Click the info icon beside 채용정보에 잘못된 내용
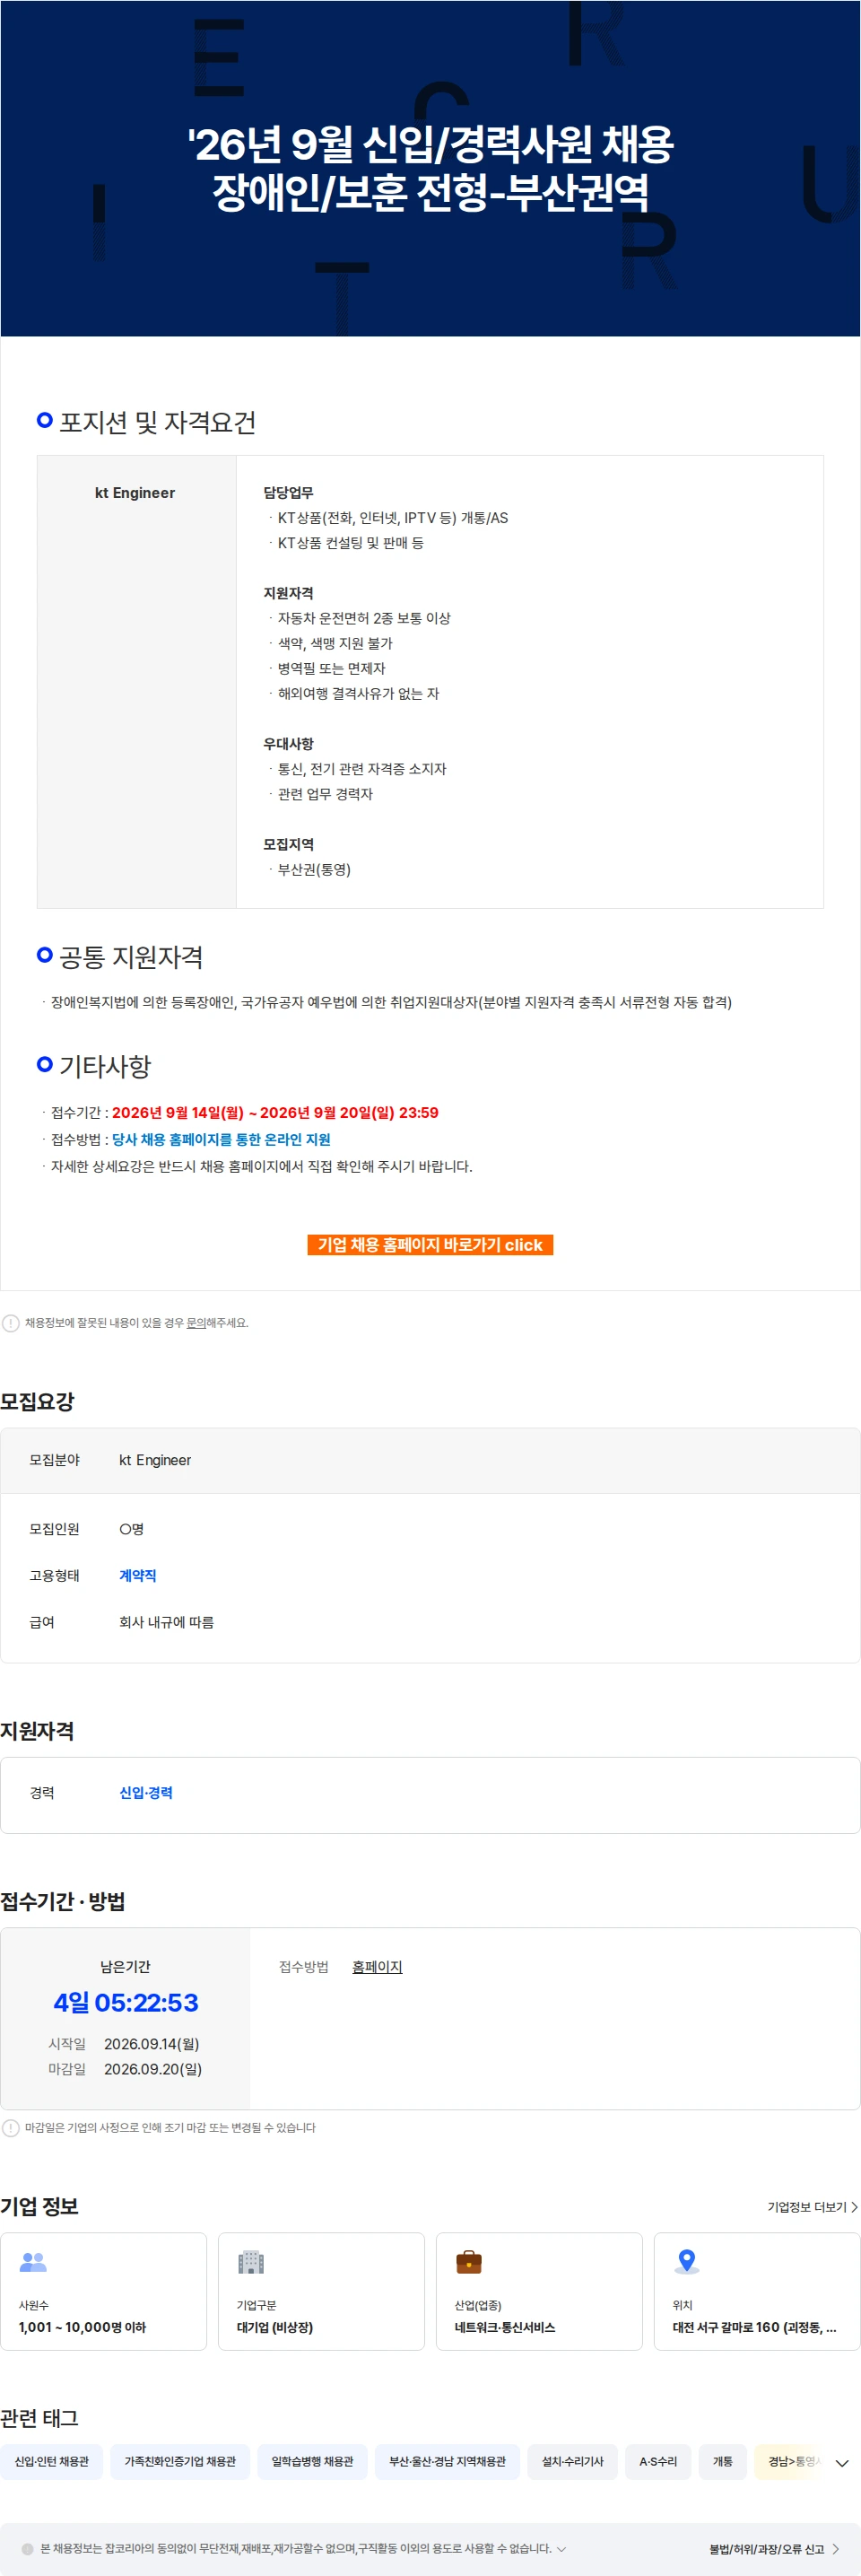The image size is (861, 2576). (11, 1323)
